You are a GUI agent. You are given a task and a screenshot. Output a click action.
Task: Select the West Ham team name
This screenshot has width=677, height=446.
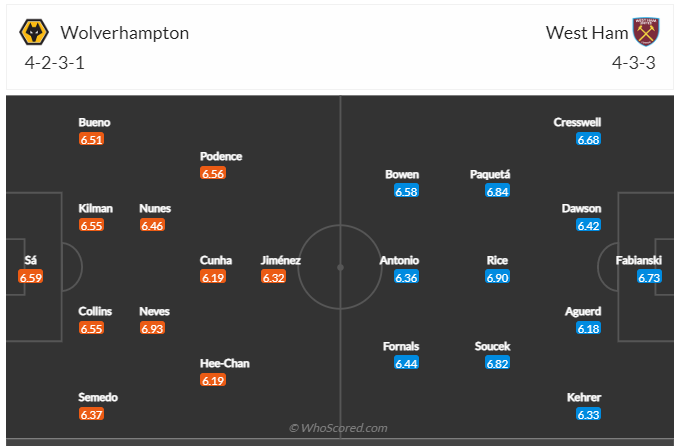[x=587, y=33]
